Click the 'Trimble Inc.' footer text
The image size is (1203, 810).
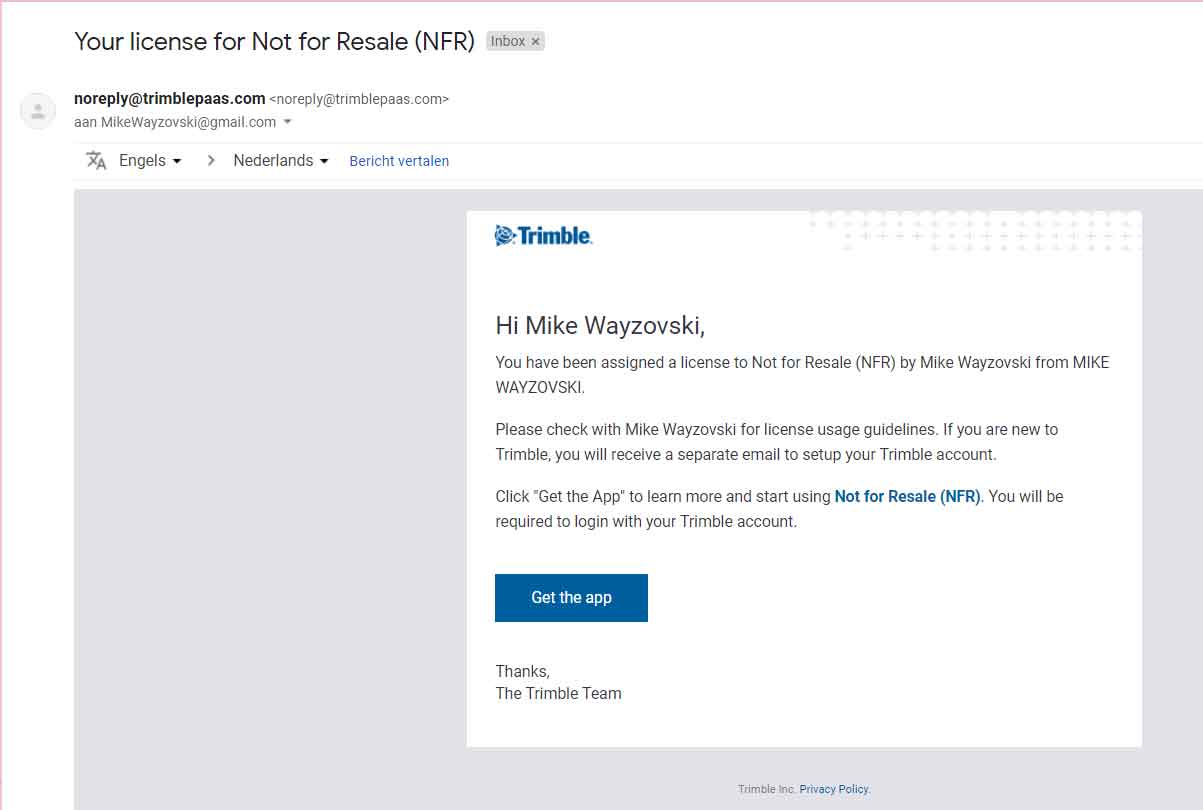[767, 789]
